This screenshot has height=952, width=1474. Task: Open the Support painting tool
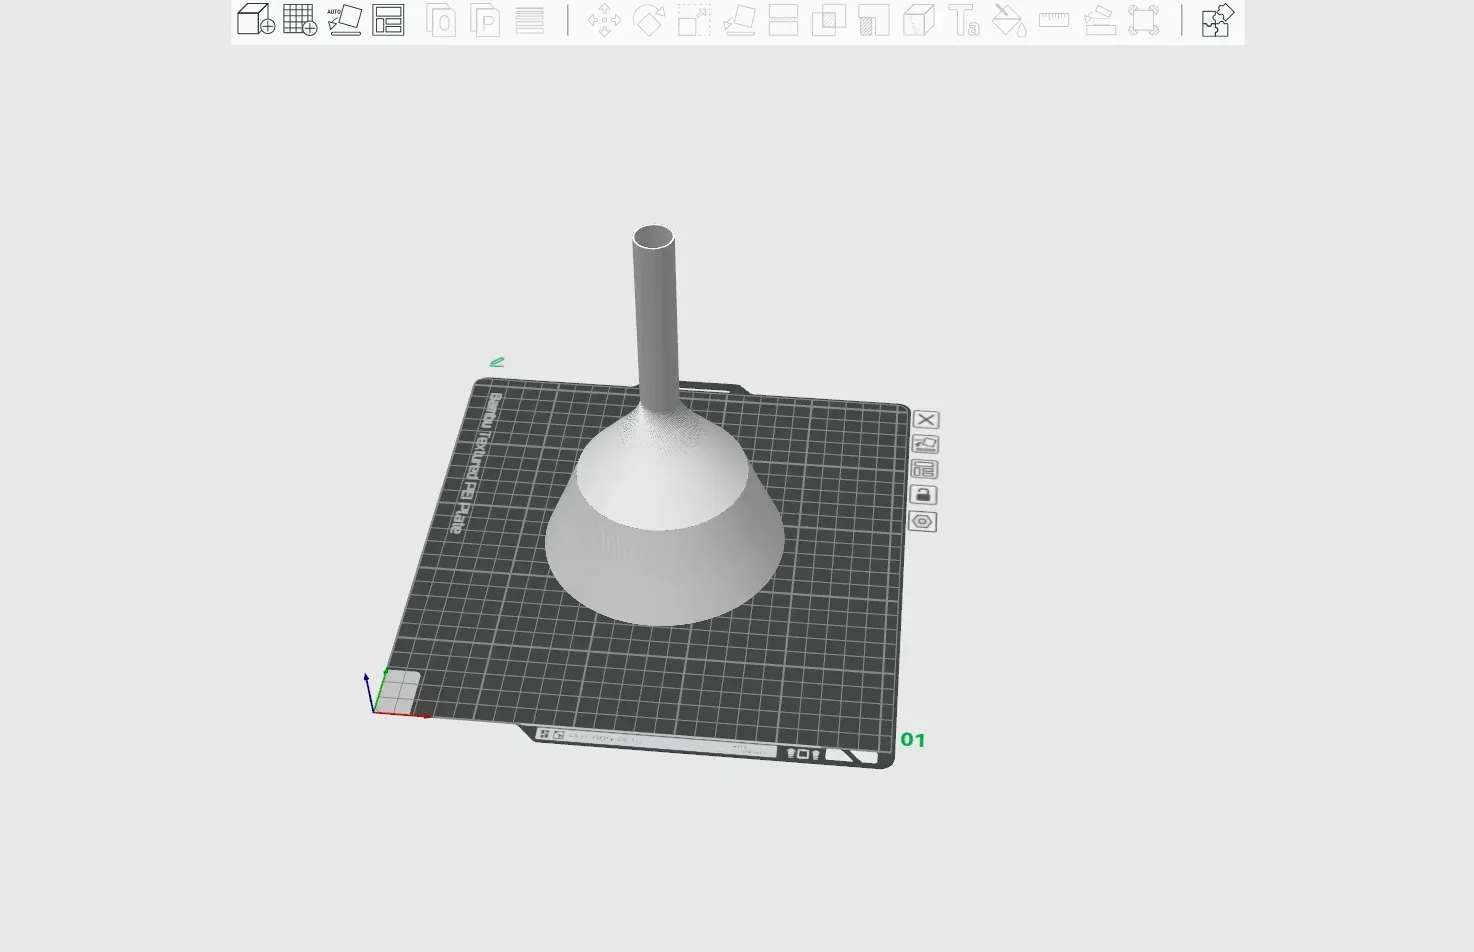(873, 20)
